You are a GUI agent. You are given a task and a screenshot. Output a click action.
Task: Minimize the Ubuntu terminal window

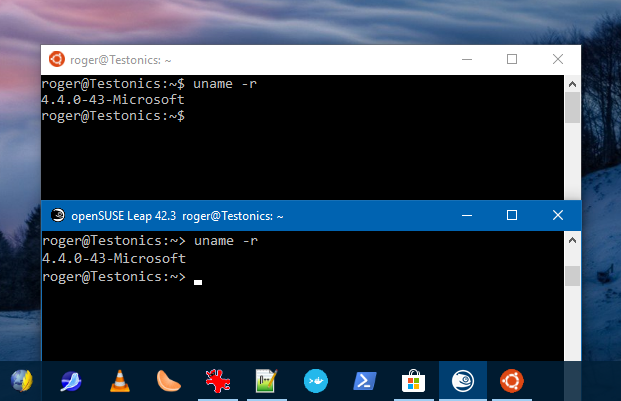tap(467, 59)
